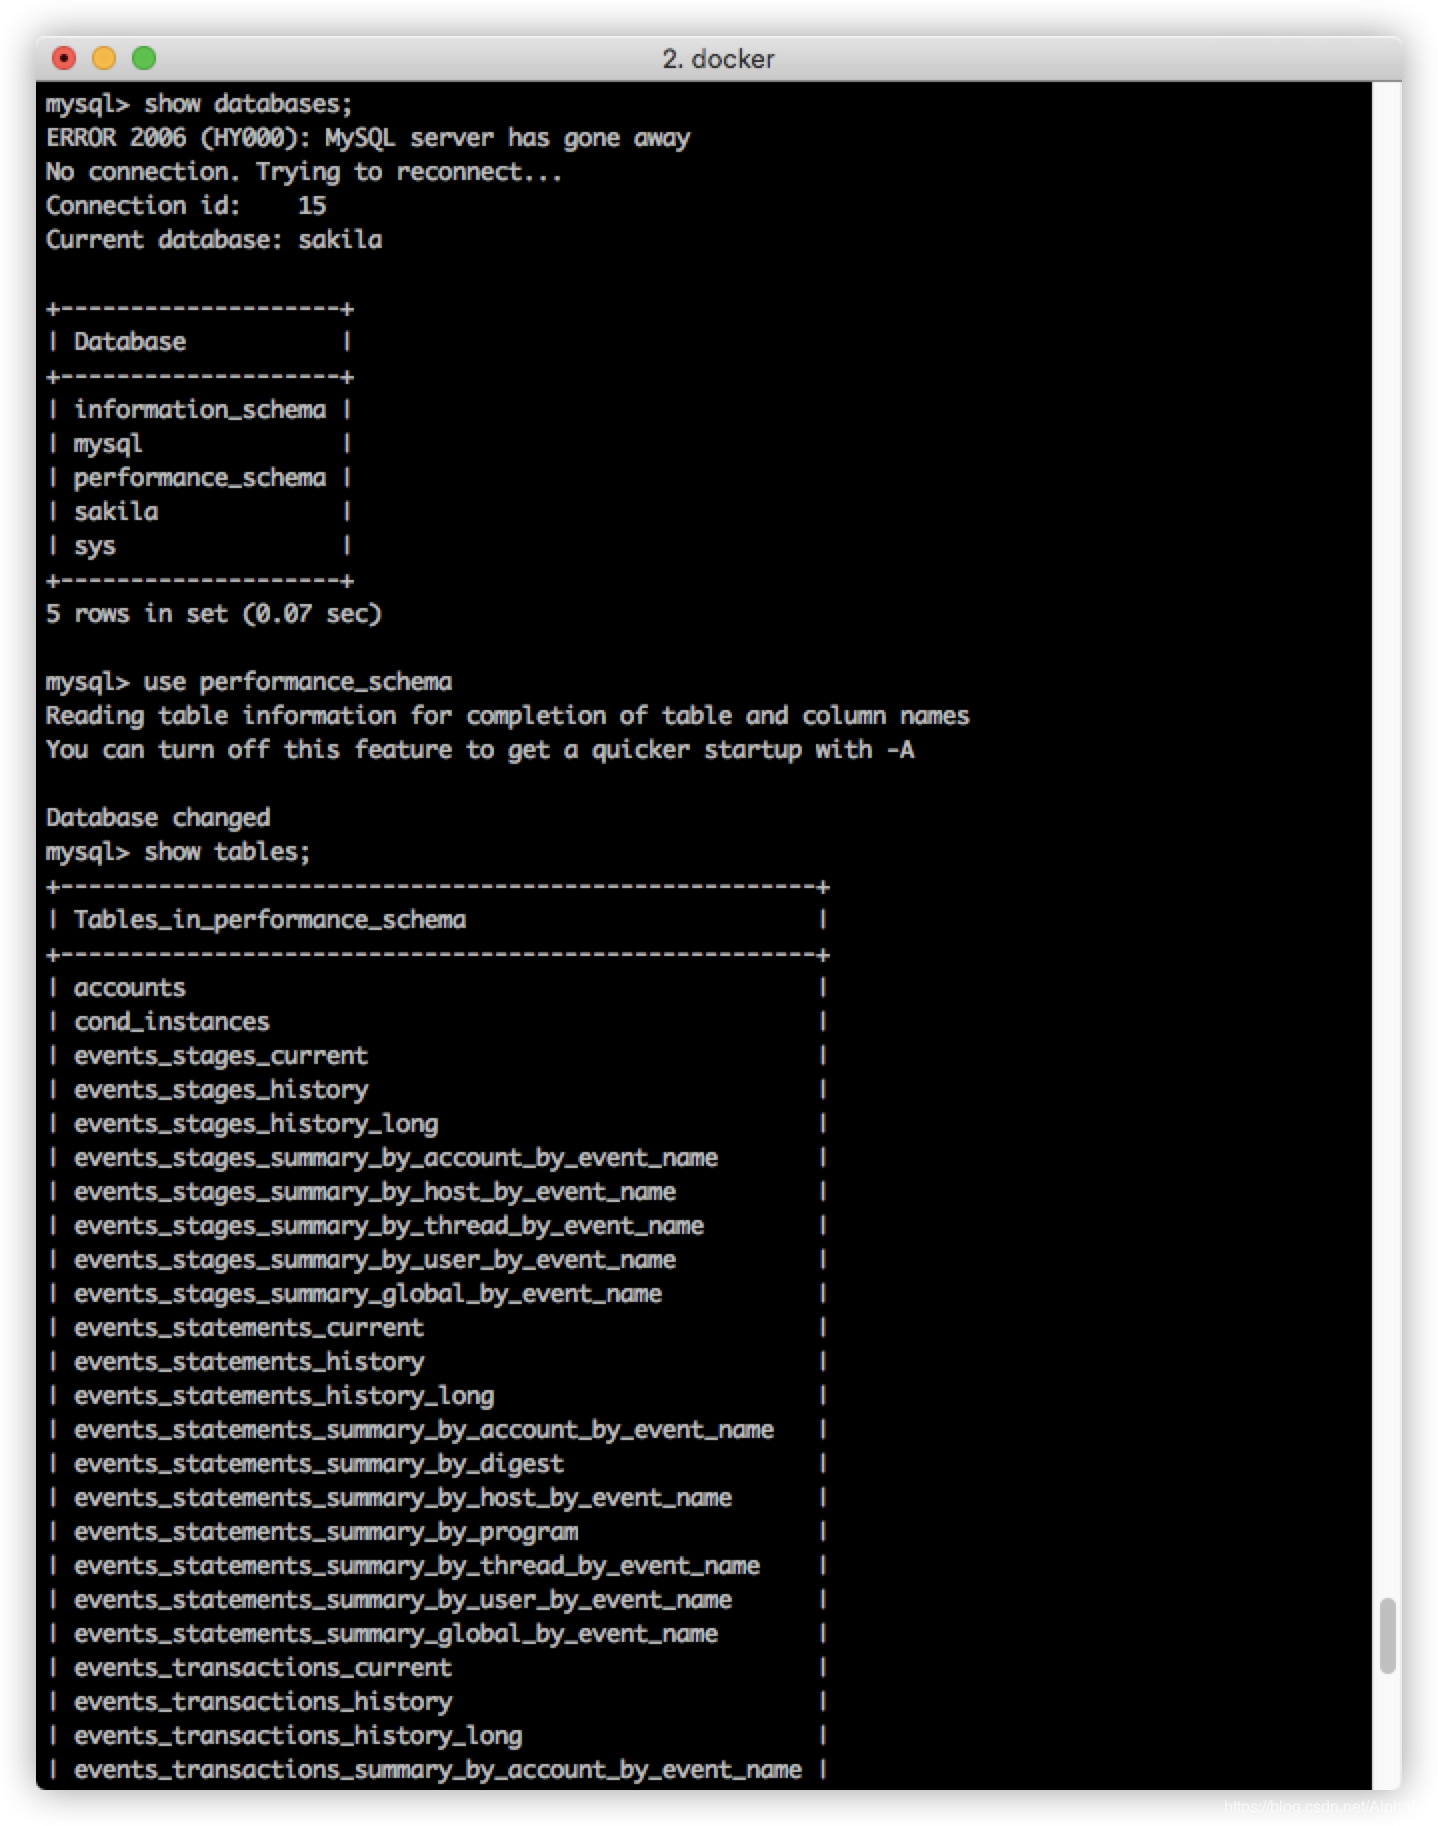Image resolution: width=1438 pixels, height=1826 pixels.
Task: Close the docker terminal window
Action: point(64,58)
